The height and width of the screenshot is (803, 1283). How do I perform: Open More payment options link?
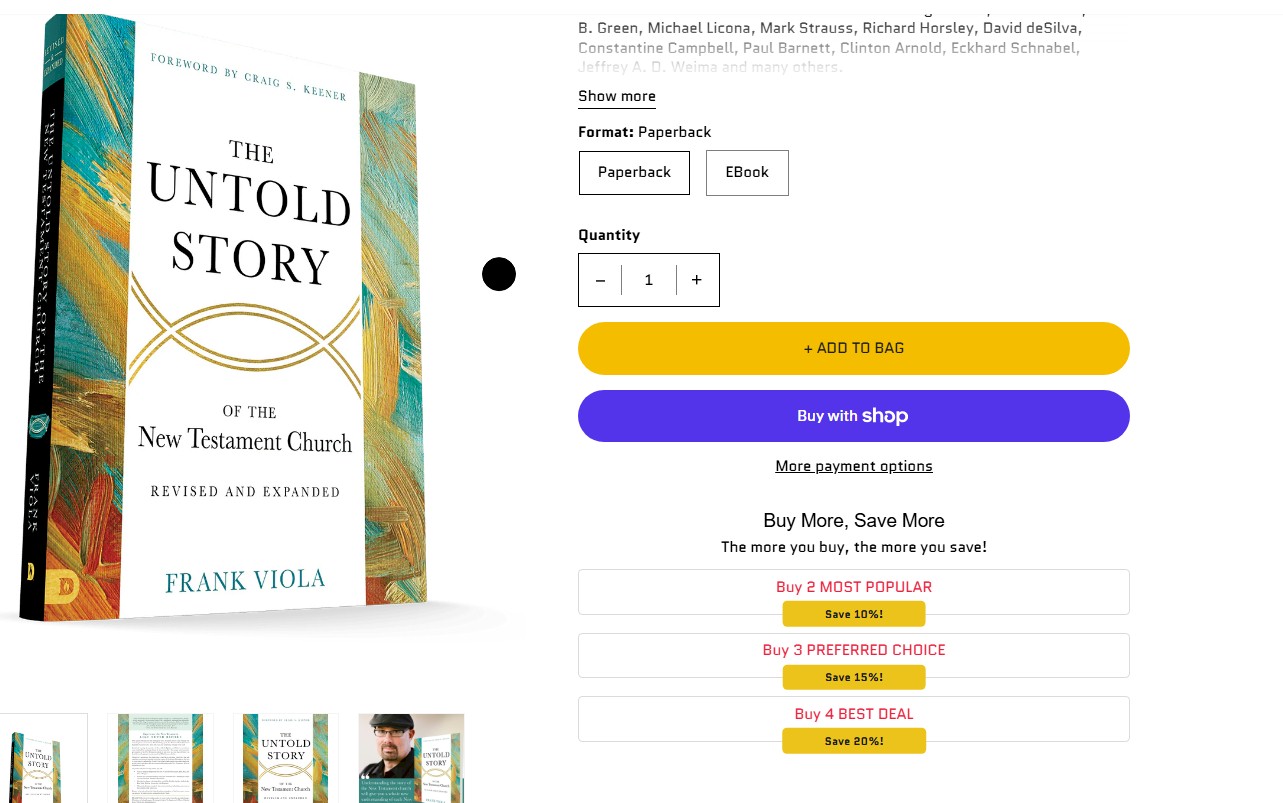pos(854,466)
